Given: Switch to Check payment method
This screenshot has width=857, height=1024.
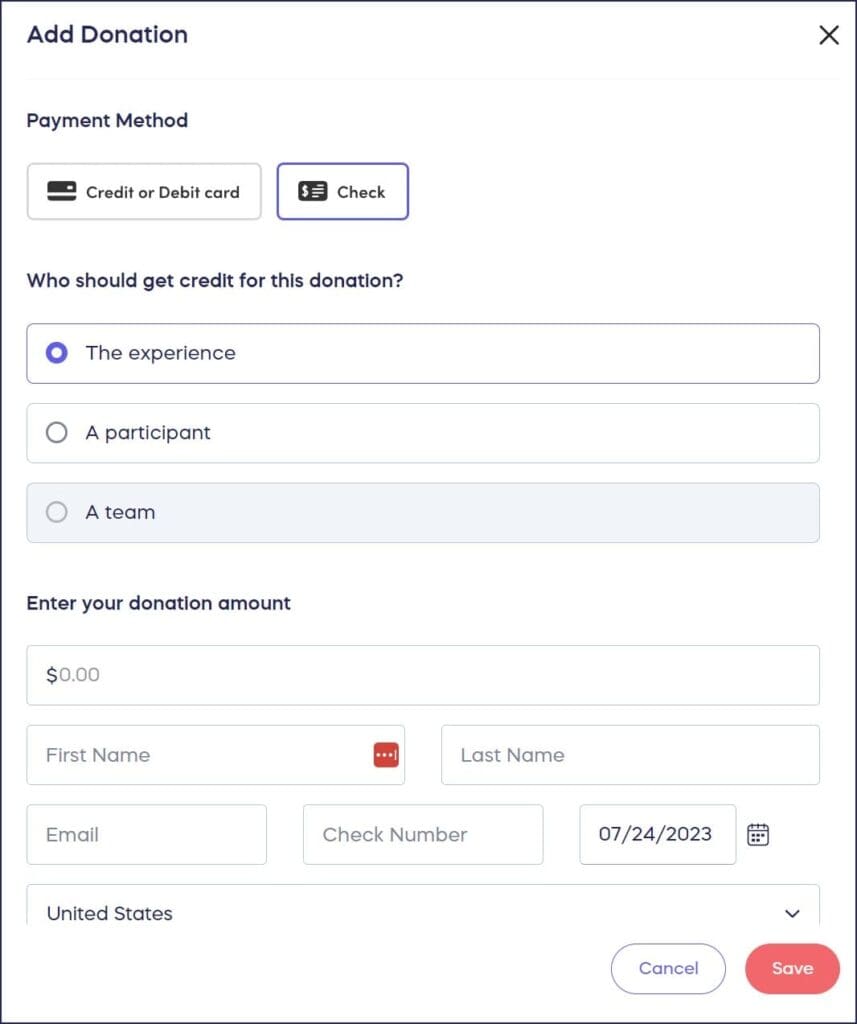Looking at the screenshot, I should point(343,192).
